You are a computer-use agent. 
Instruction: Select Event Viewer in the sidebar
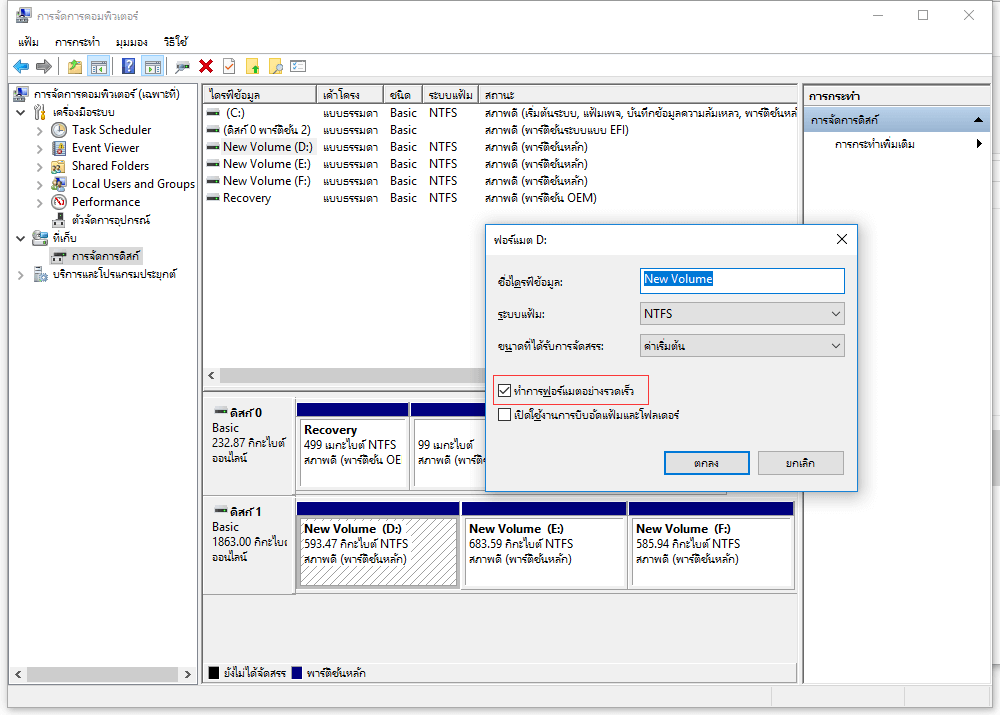pyautogui.click(x=105, y=148)
